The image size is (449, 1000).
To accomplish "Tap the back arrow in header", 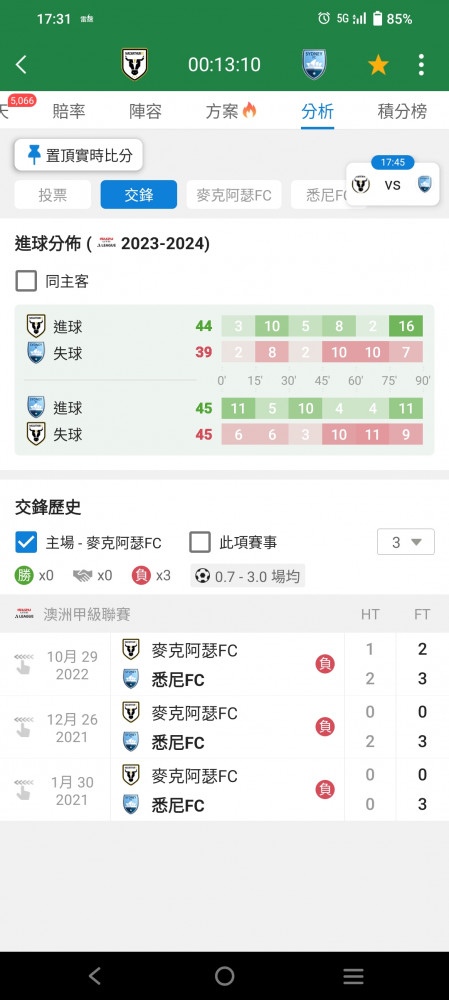I will click(x=21, y=64).
